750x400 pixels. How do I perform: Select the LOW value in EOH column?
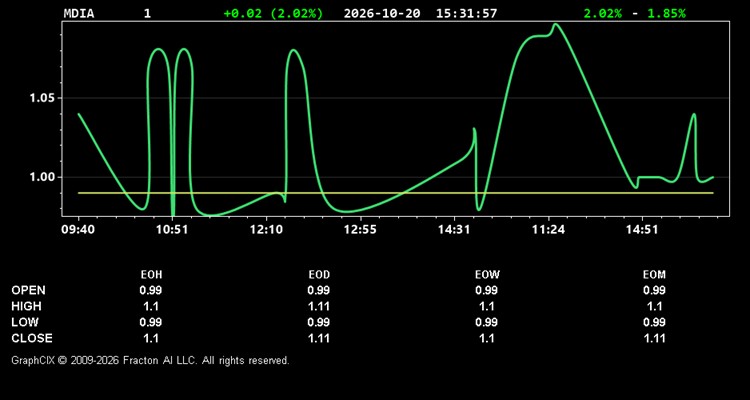pos(151,322)
